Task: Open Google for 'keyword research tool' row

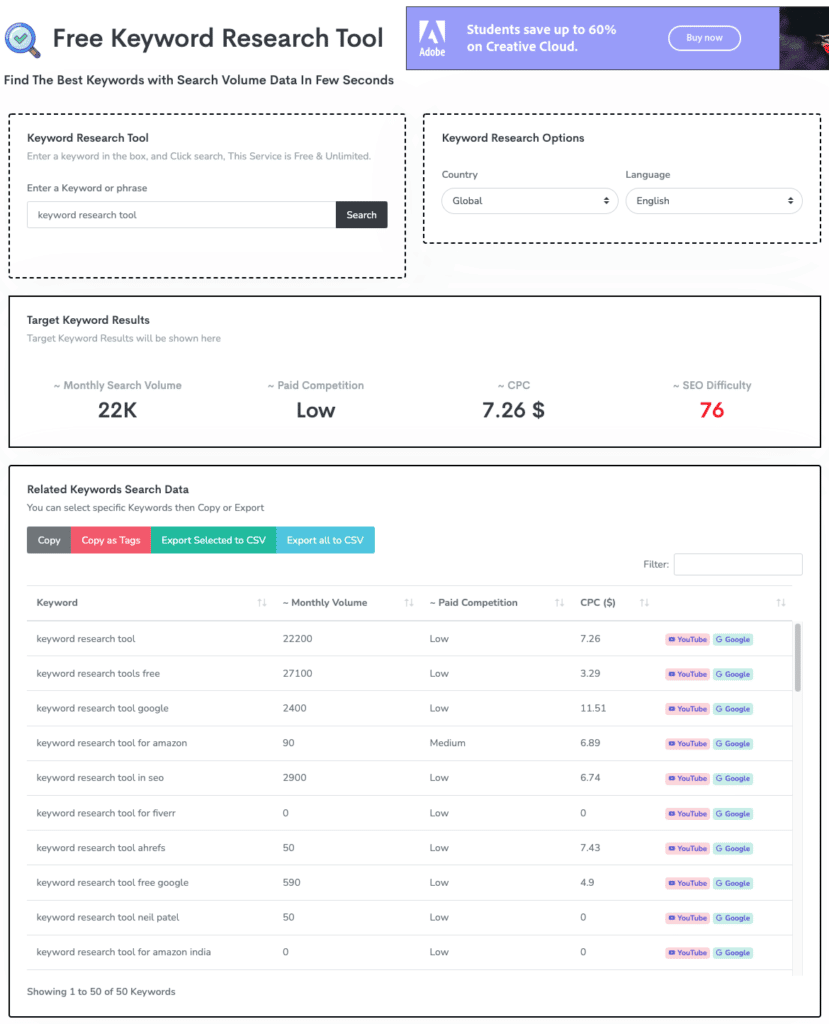Action: coord(733,639)
